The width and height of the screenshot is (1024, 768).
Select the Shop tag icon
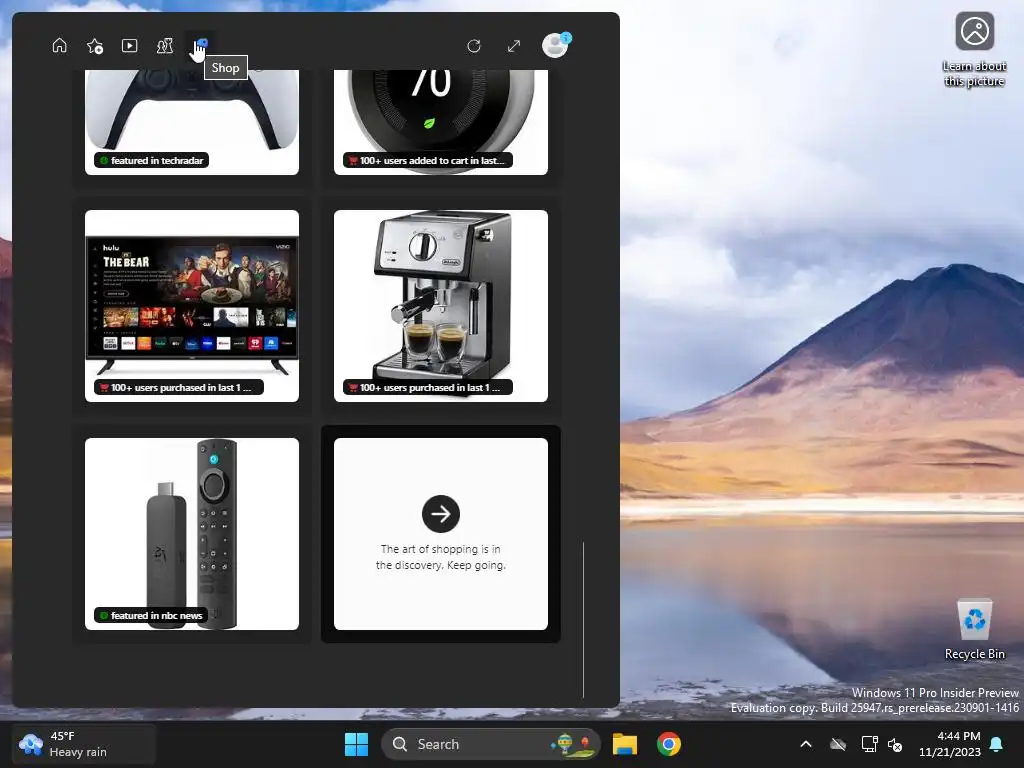point(200,46)
